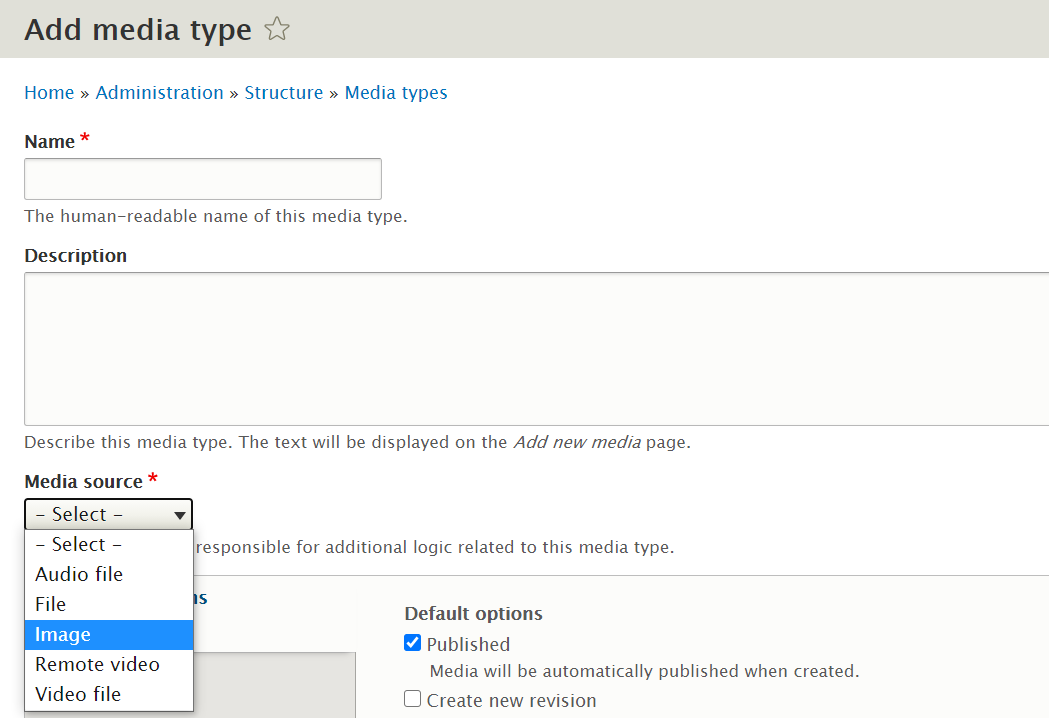1049x718 pixels.
Task: Select File in the media source options
Action: click(50, 604)
